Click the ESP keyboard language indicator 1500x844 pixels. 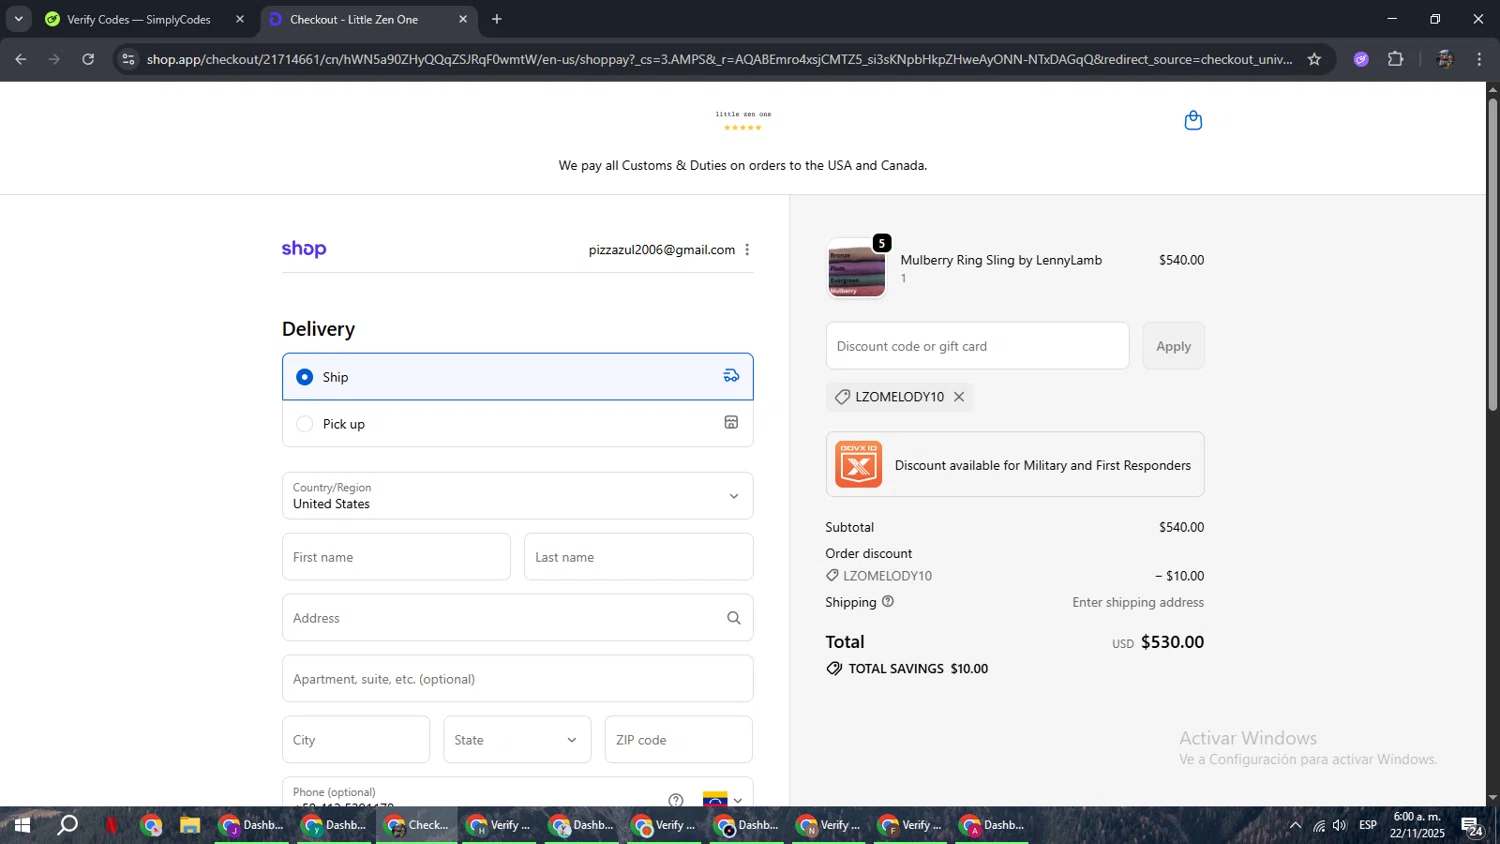click(1368, 825)
